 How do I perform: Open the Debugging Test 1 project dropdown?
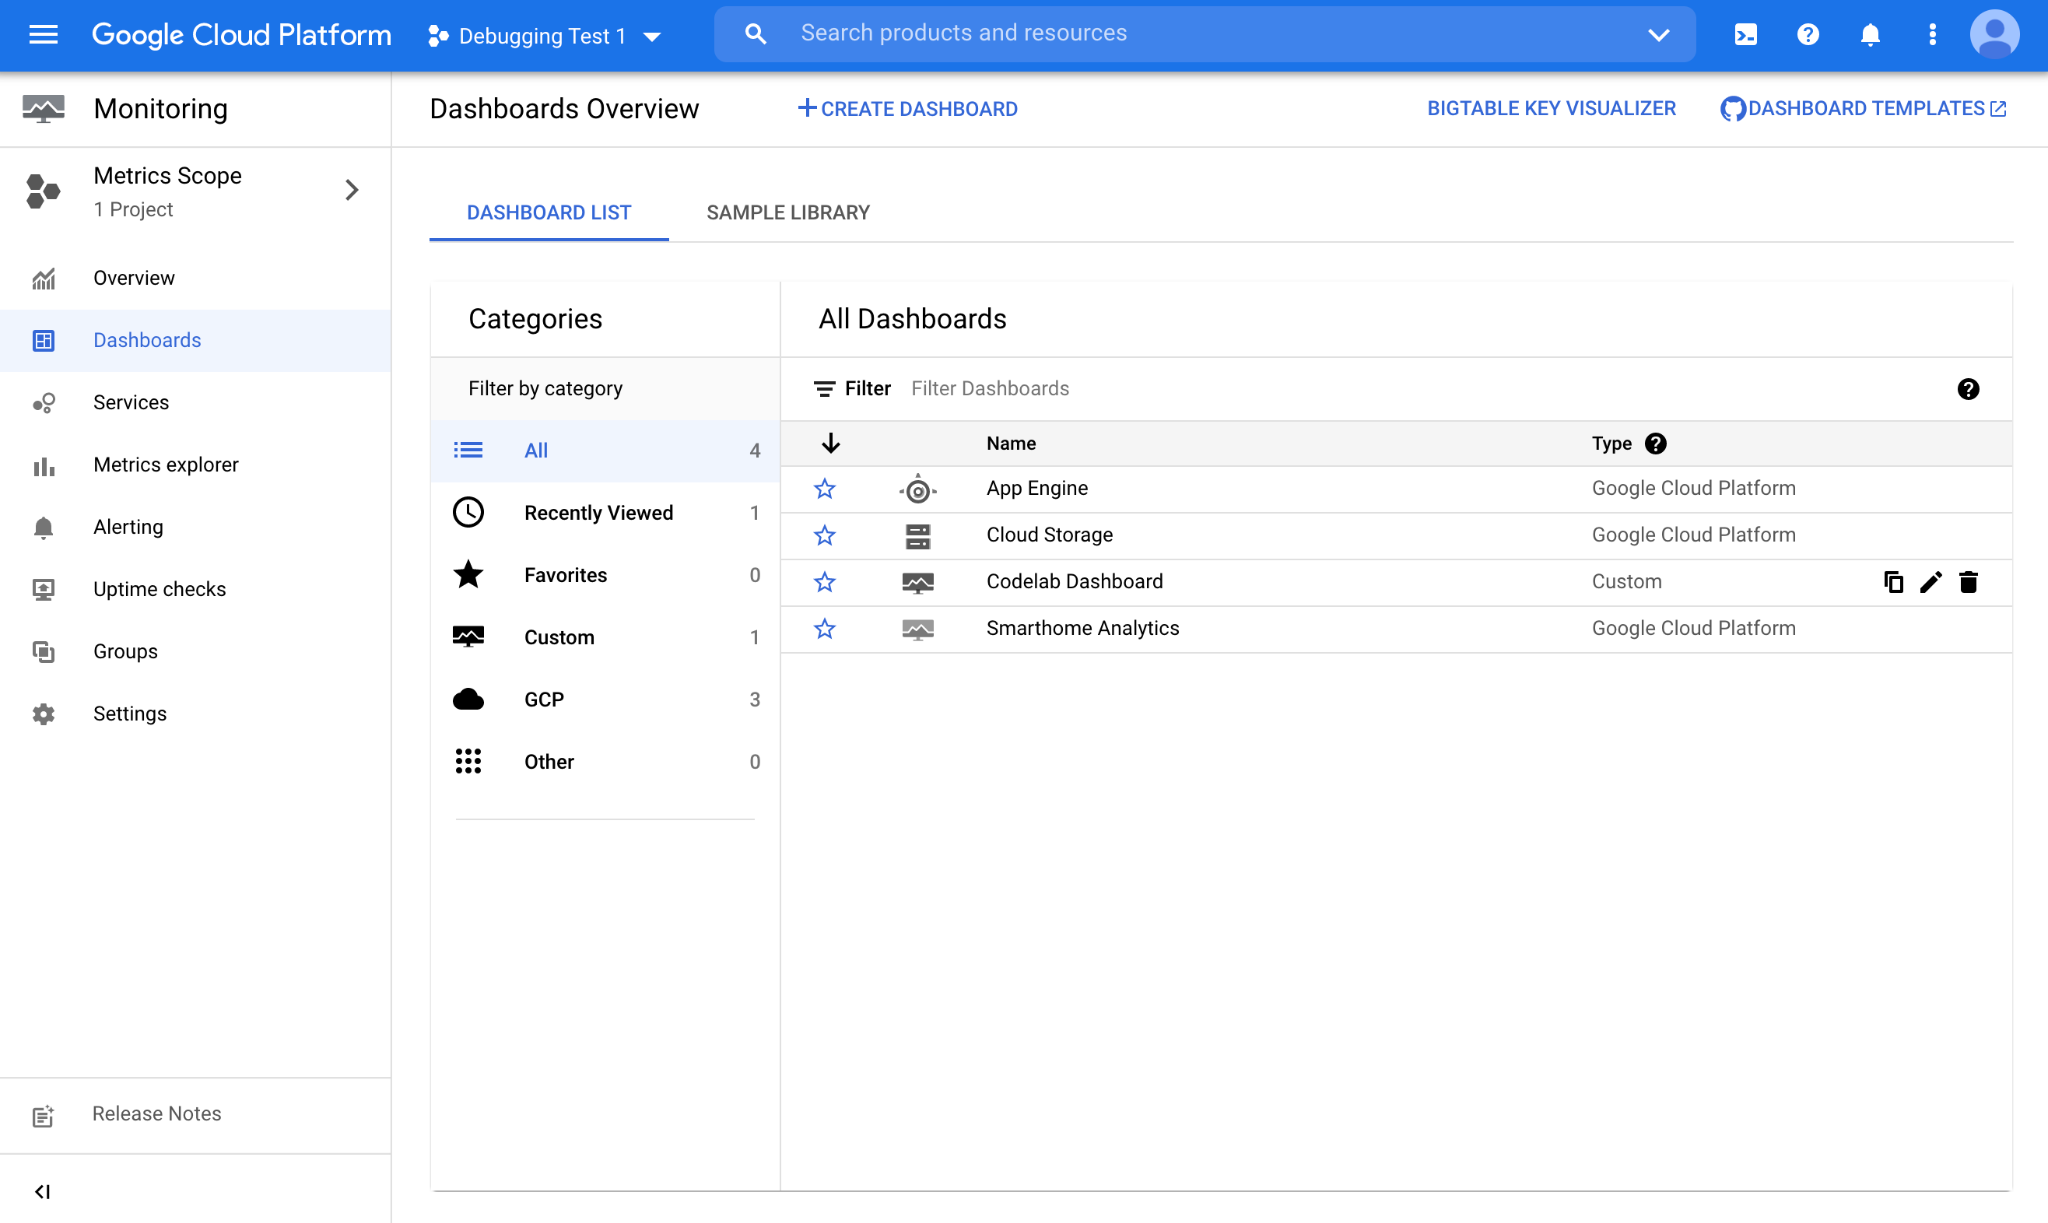pyautogui.click(x=545, y=36)
